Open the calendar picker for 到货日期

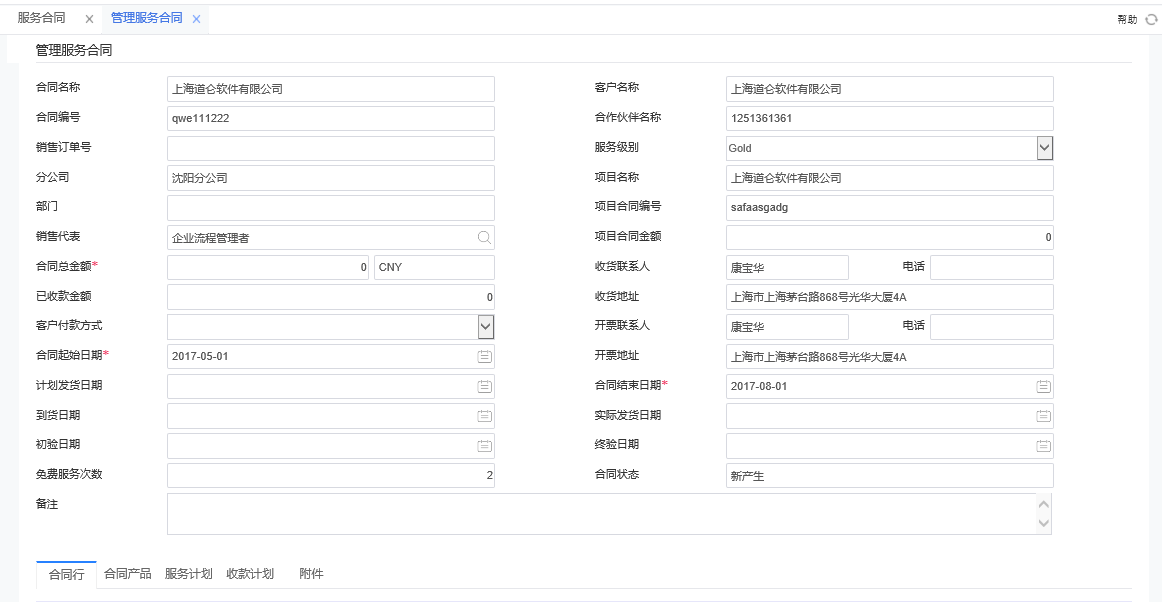[484, 416]
